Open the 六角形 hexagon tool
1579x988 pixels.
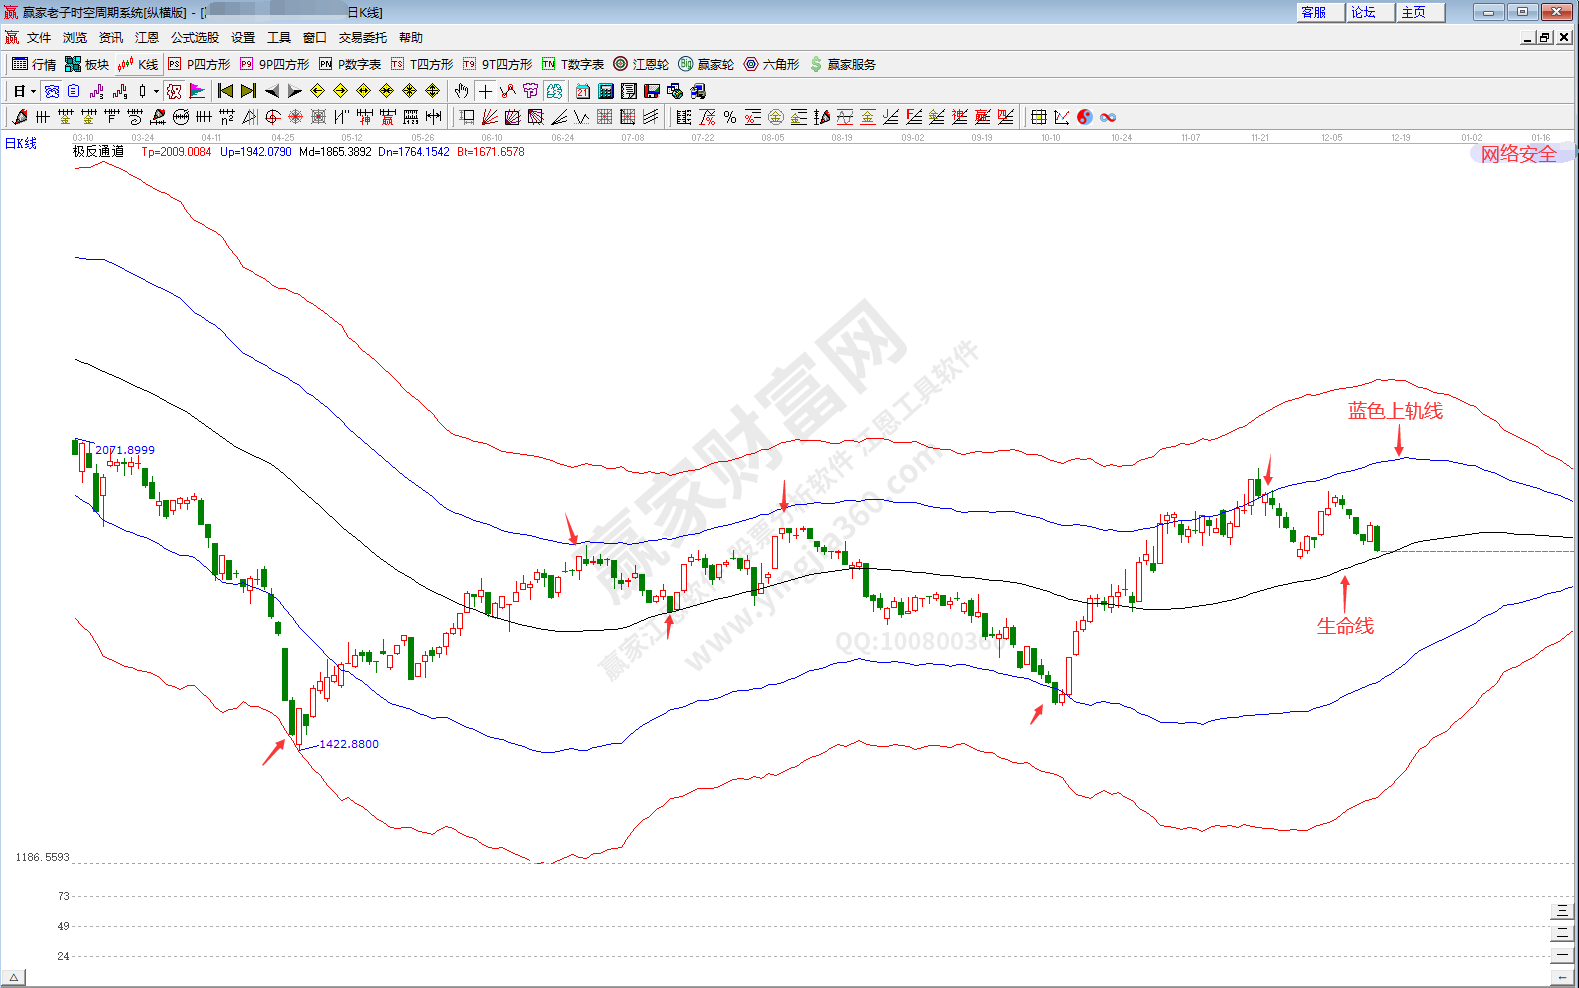point(771,64)
